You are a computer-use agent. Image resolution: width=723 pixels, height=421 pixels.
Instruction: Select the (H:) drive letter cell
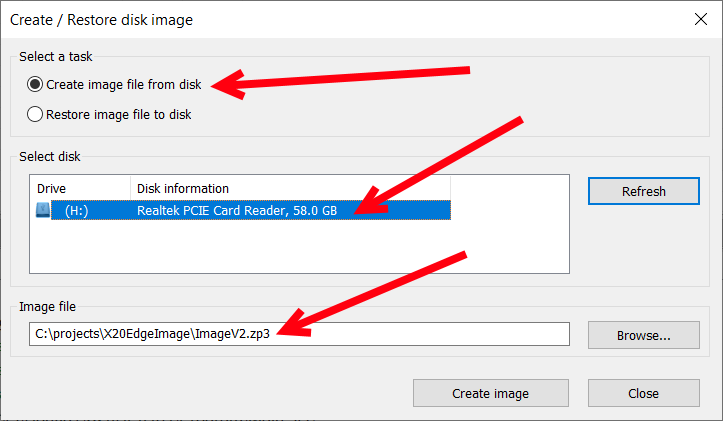pos(76,210)
